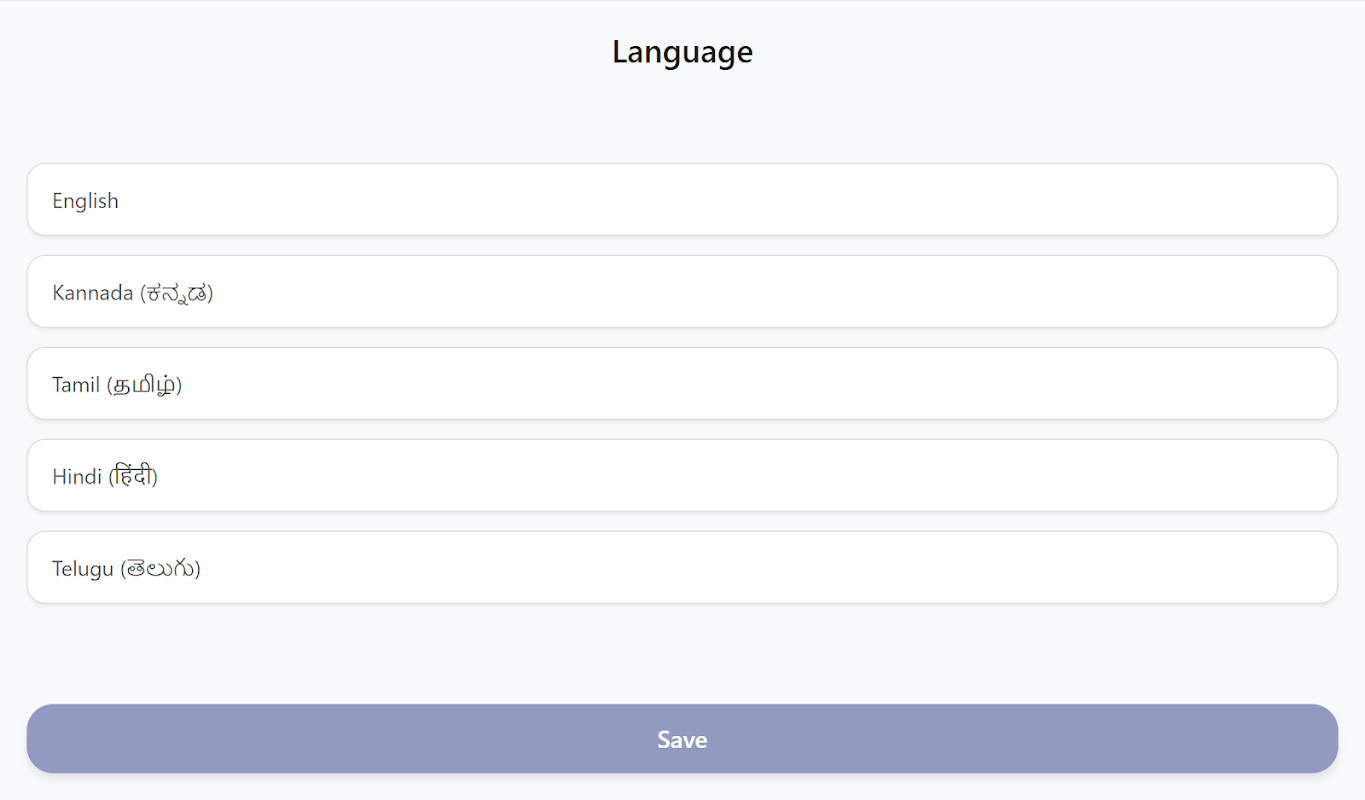
Task: Choose Kannada as the language
Action: 682,292
